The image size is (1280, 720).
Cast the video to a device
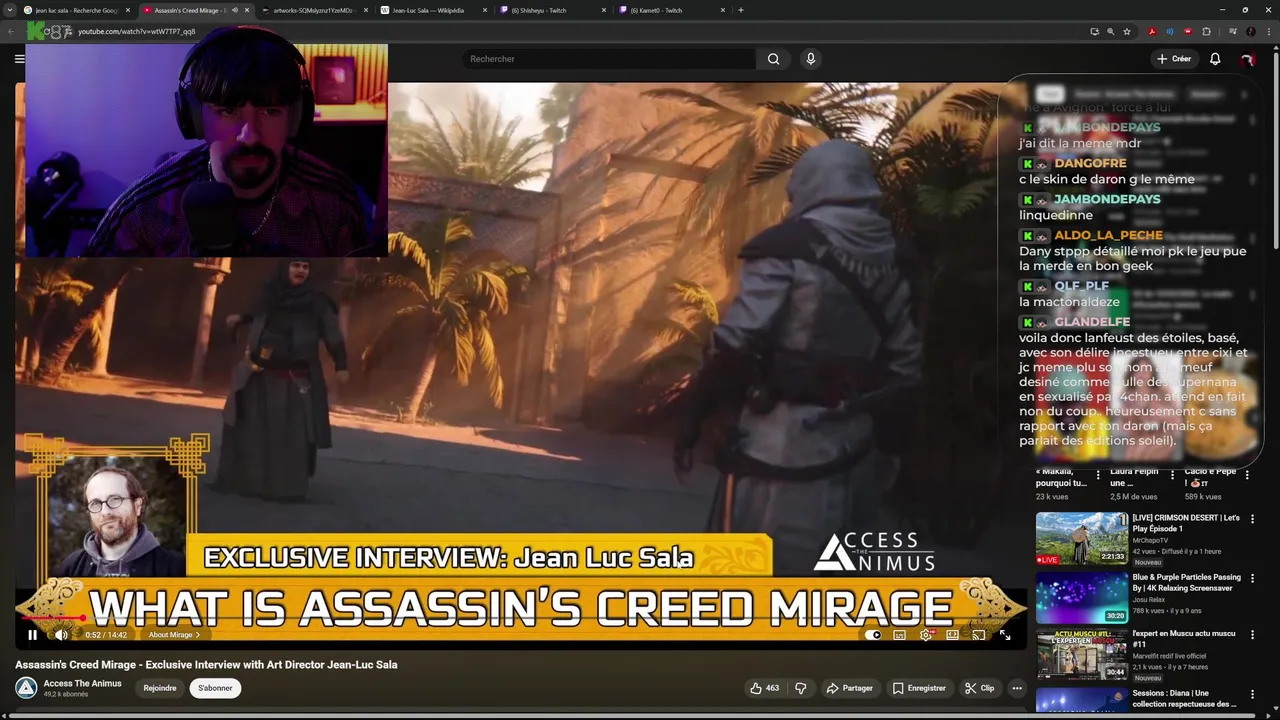(x=978, y=635)
